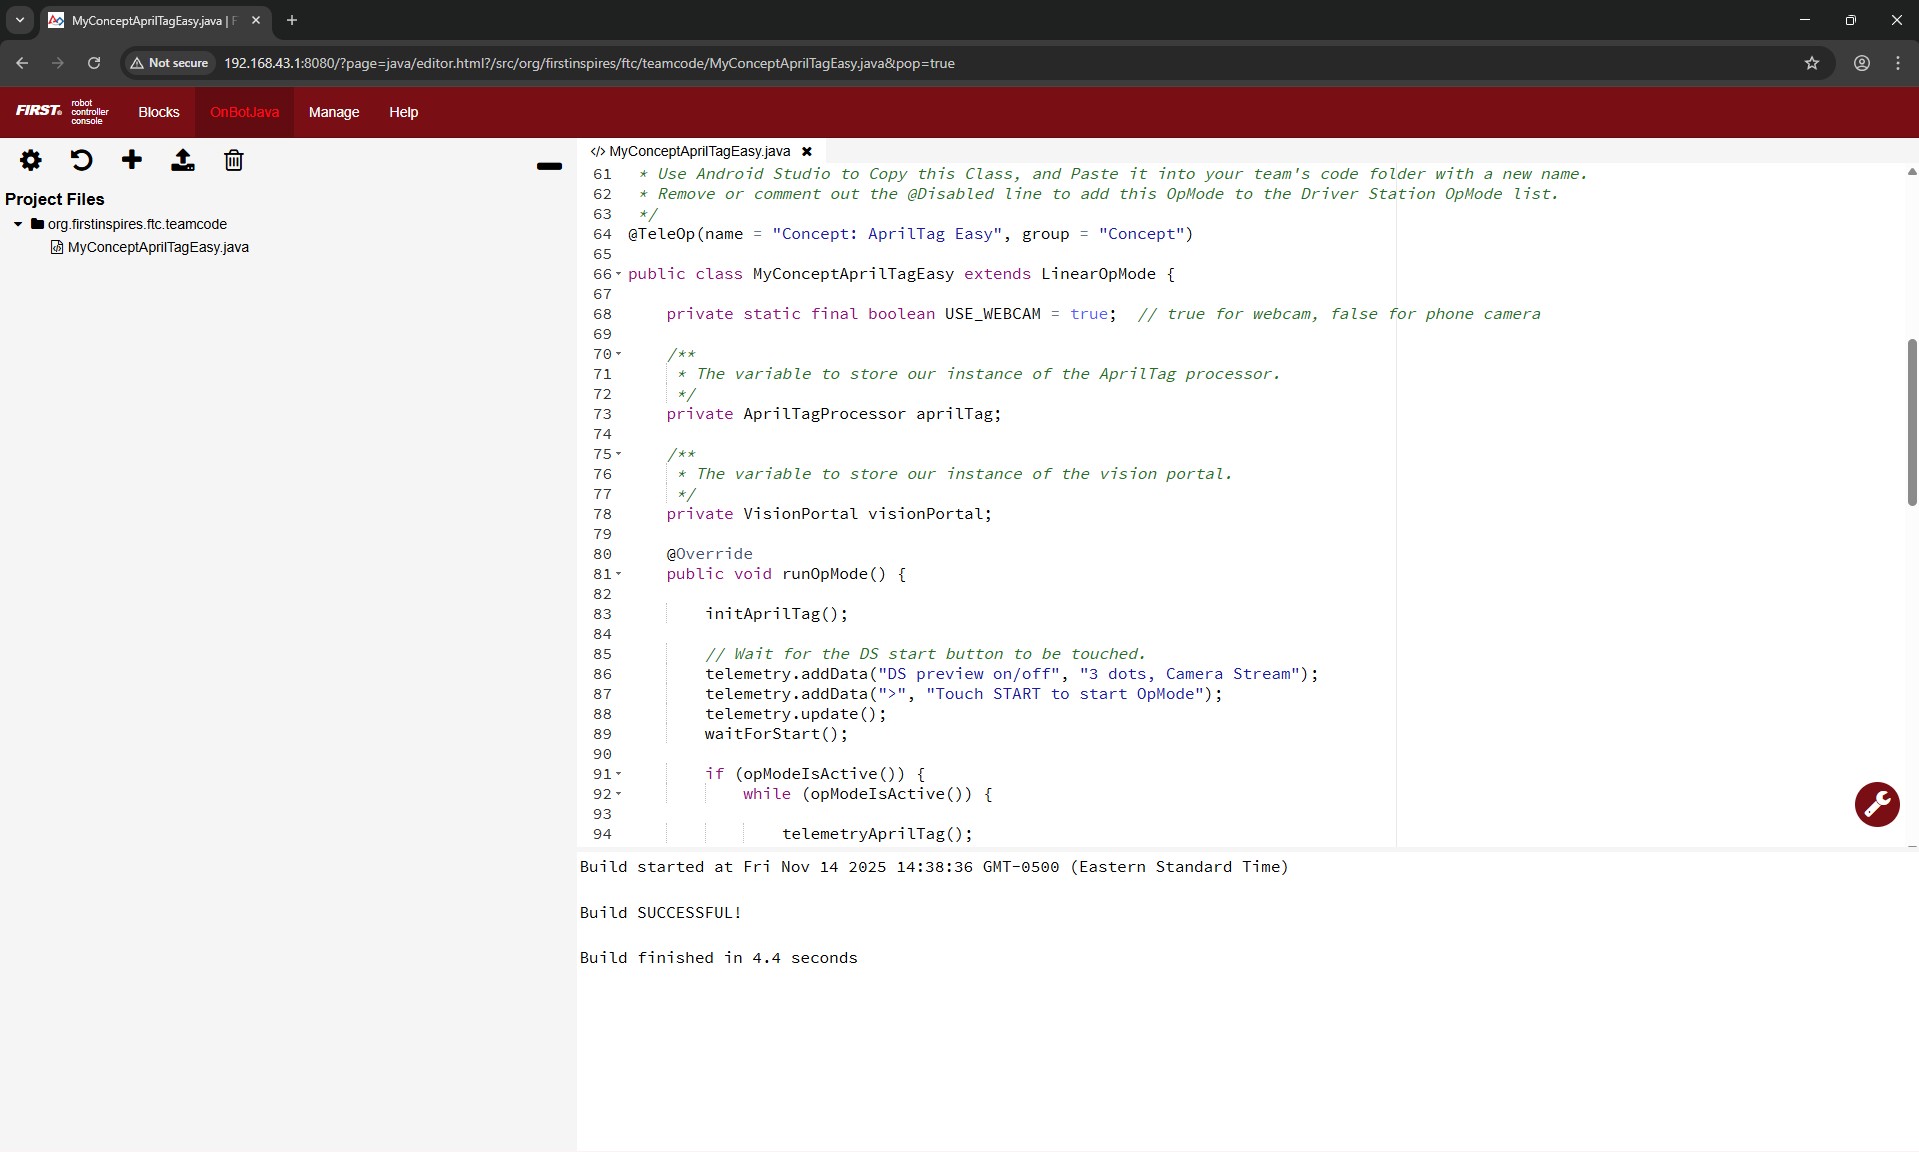This screenshot has width=1919, height=1152.
Task: Open the Blocks menu
Action: coord(159,112)
